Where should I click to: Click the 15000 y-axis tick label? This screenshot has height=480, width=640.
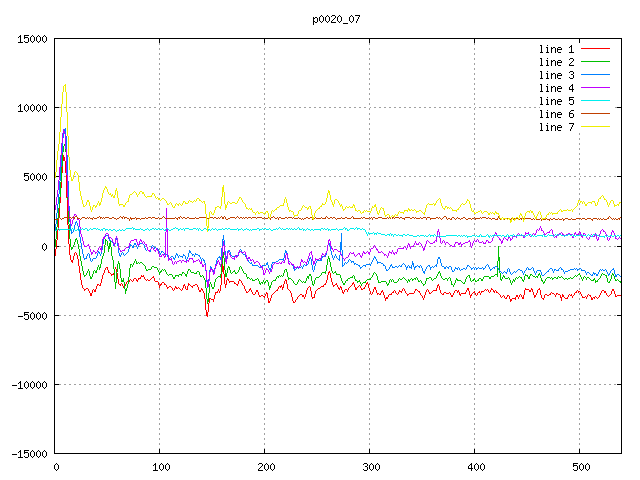coord(30,39)
